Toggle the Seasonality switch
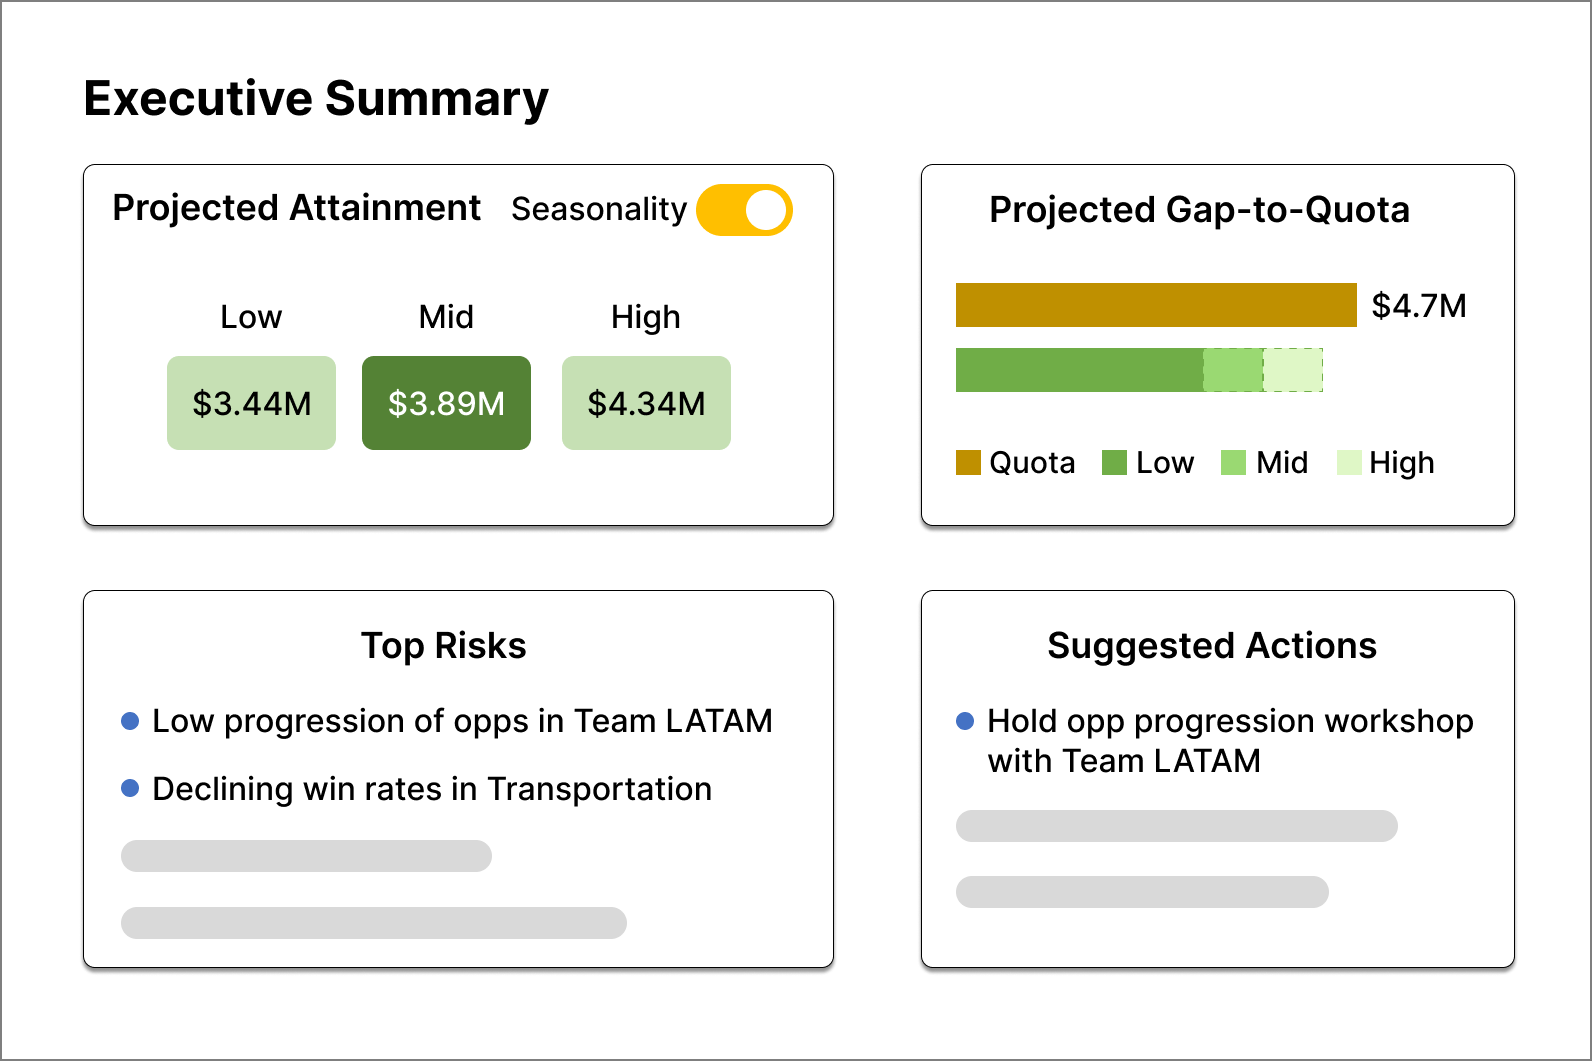This screenshot has height=1061, width=1592. click(744, 210)
